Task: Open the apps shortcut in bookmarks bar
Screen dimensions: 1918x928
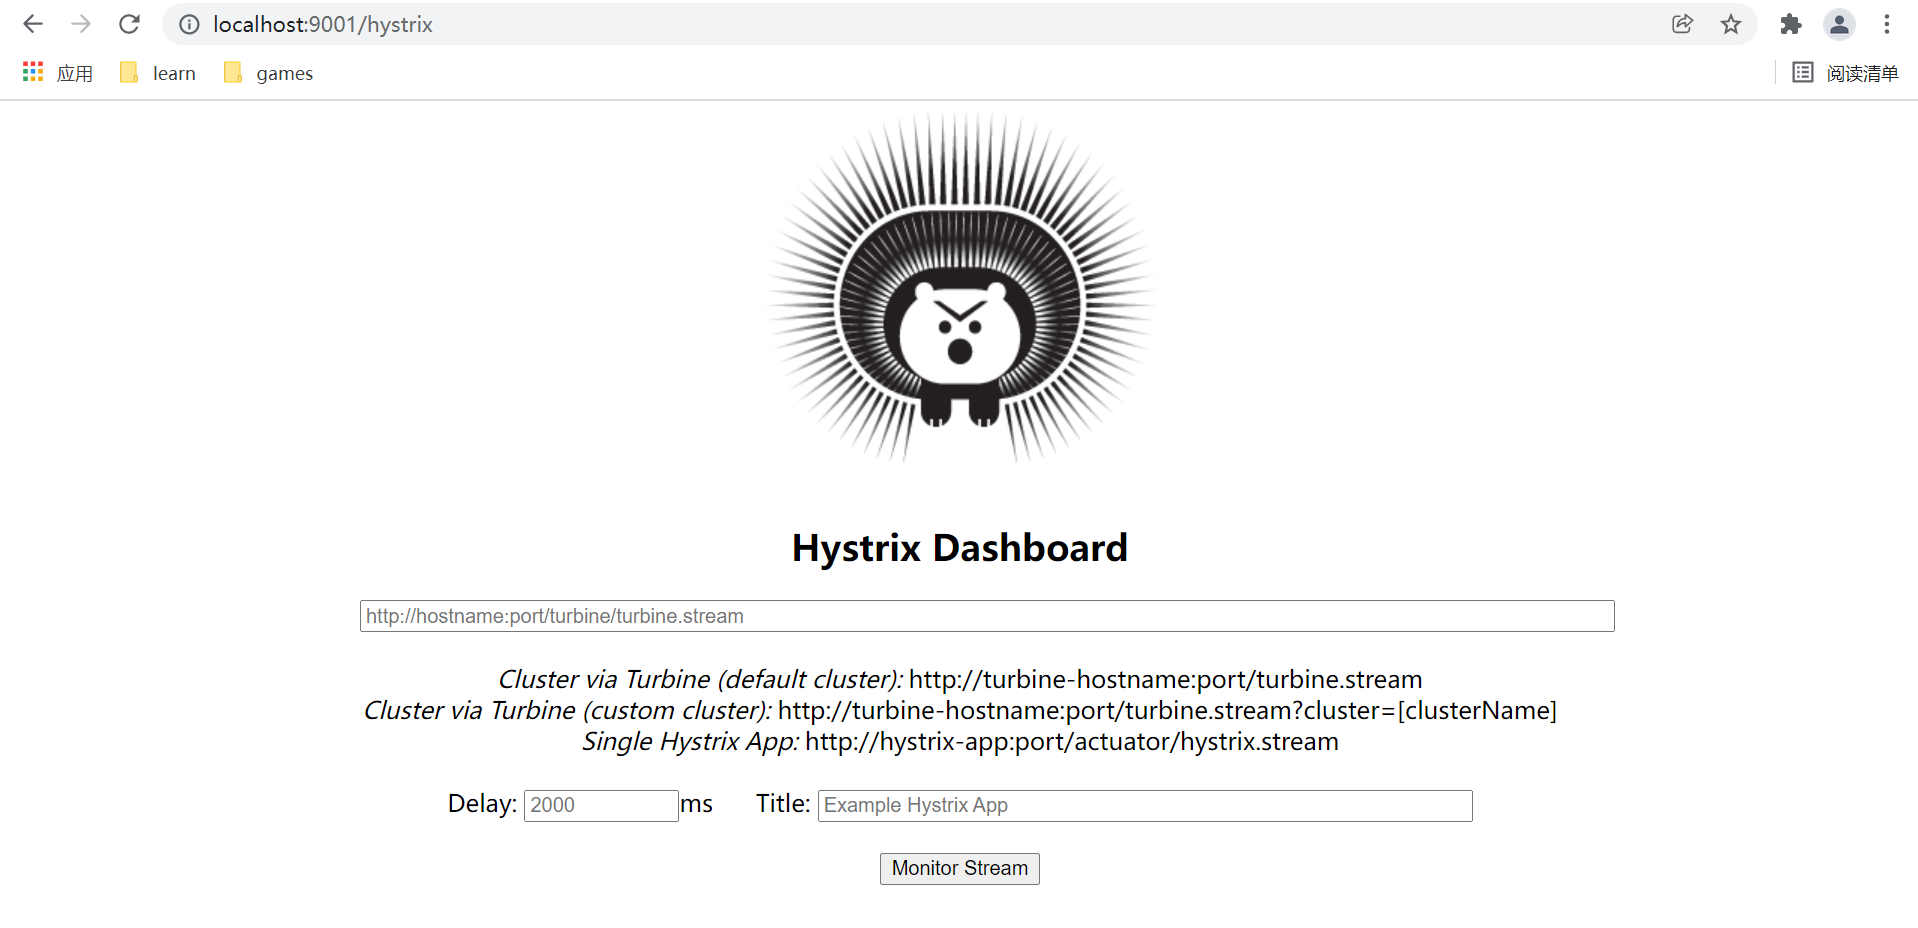Action: coord(58,73)
